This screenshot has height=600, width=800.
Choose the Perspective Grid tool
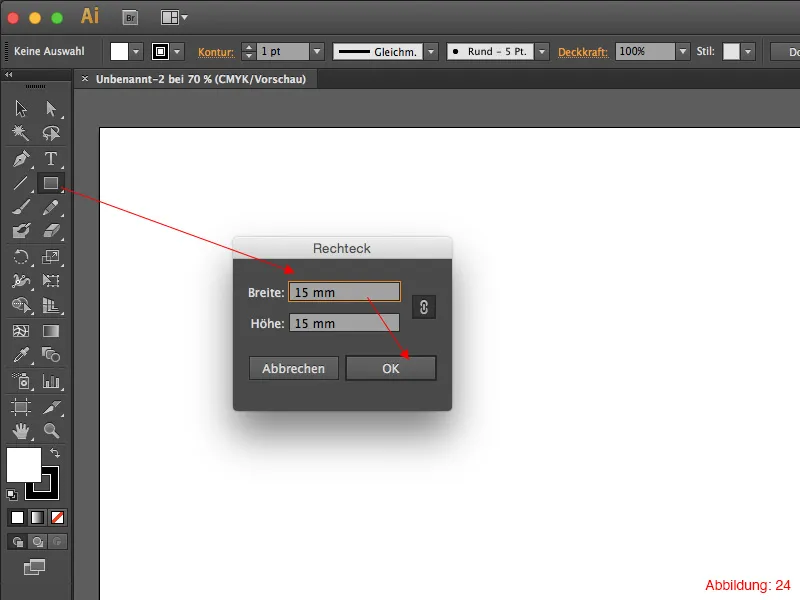click(51, 305)
